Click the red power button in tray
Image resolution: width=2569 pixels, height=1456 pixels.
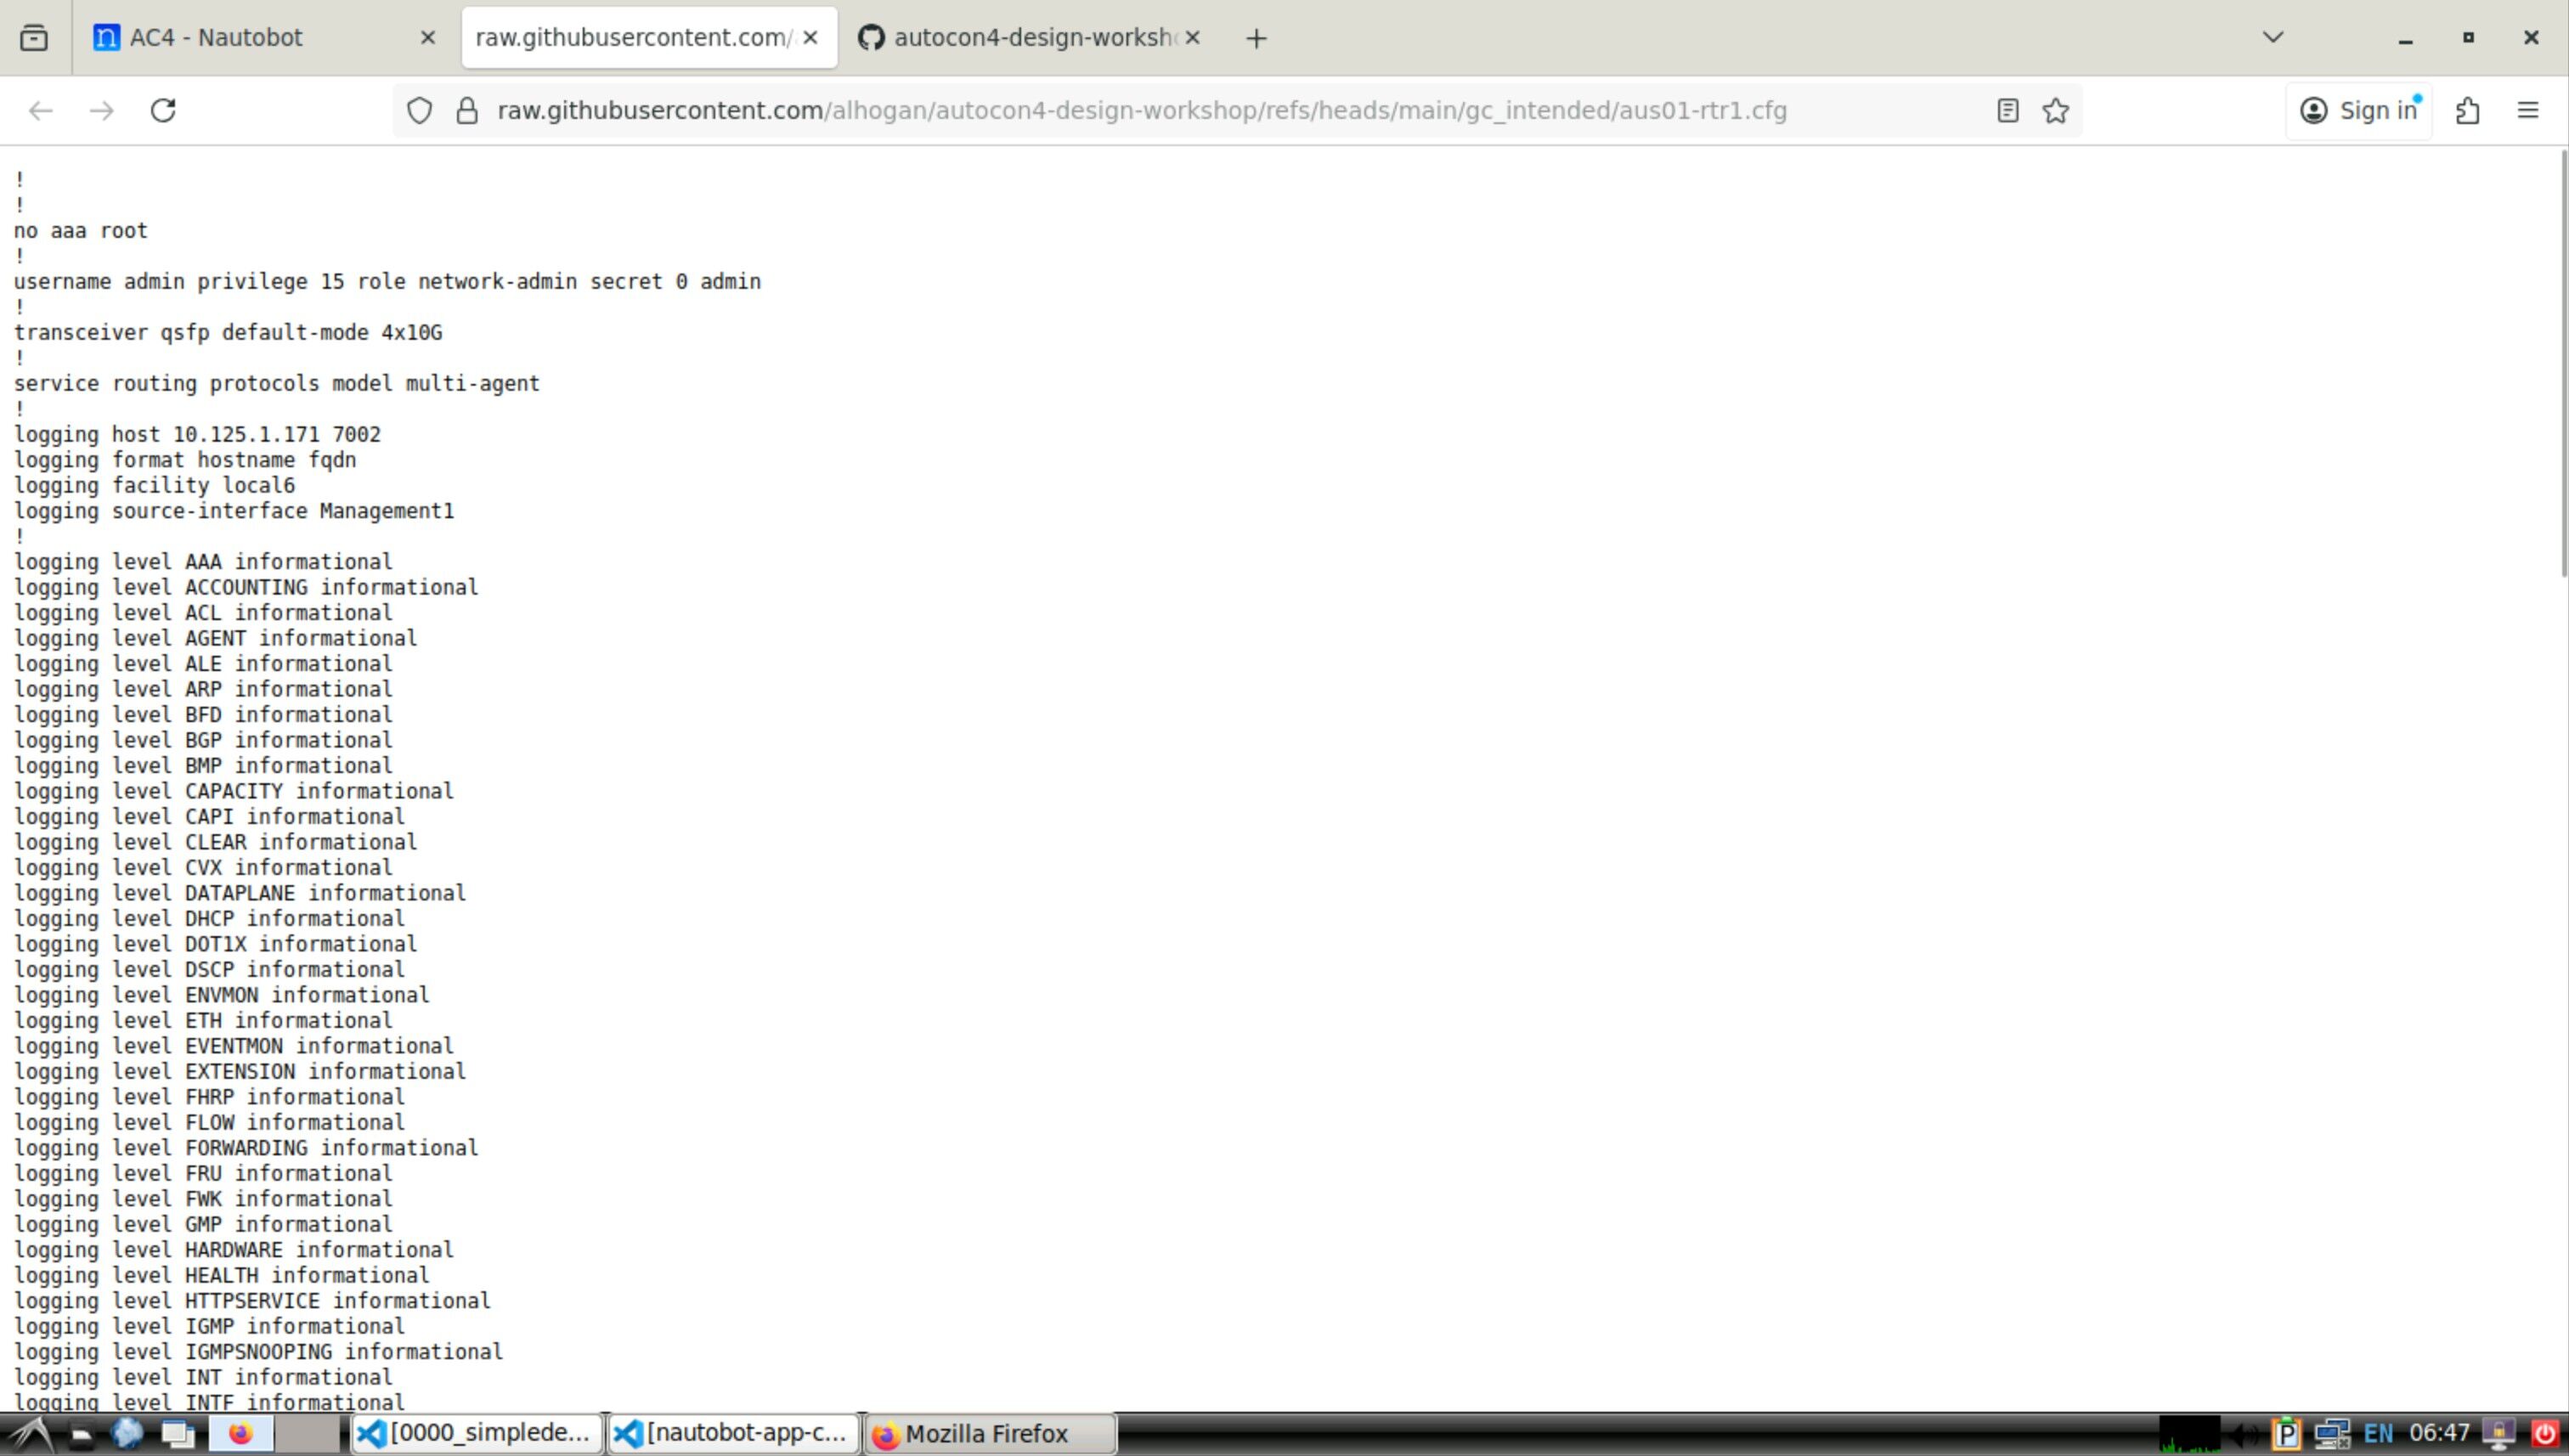(2544, 1433)
